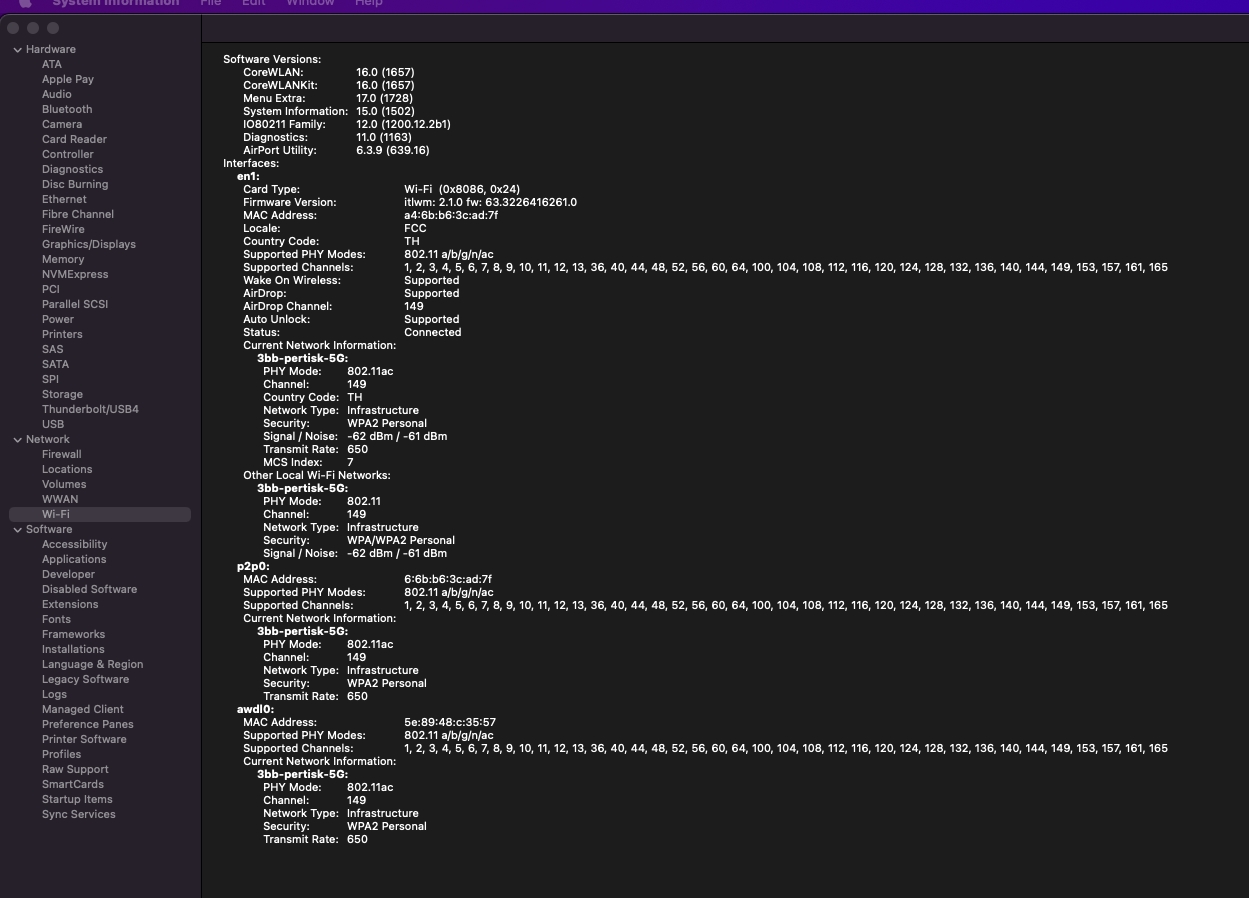Image resolution: width=1249 pixels, height=898 pixels.
Task: Select Legacy Software in the sidebar
Action: [x=85, y=679]
